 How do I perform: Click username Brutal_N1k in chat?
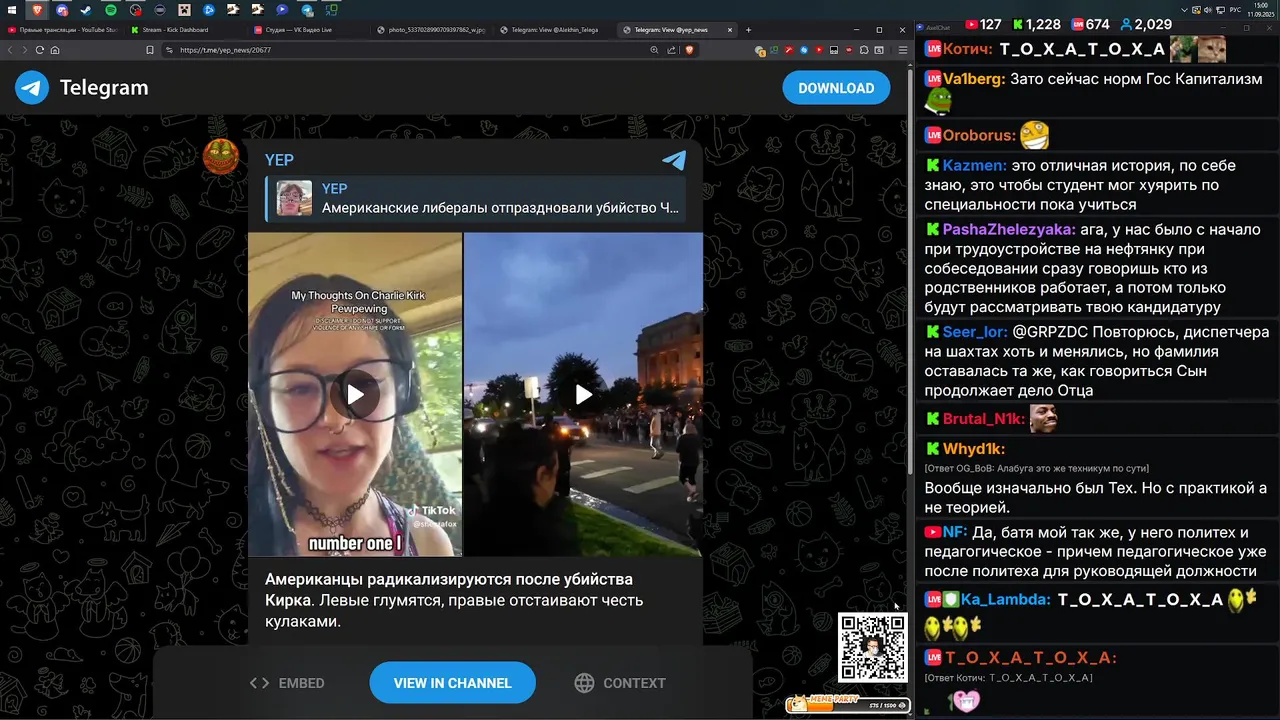[x=984, y=419]
